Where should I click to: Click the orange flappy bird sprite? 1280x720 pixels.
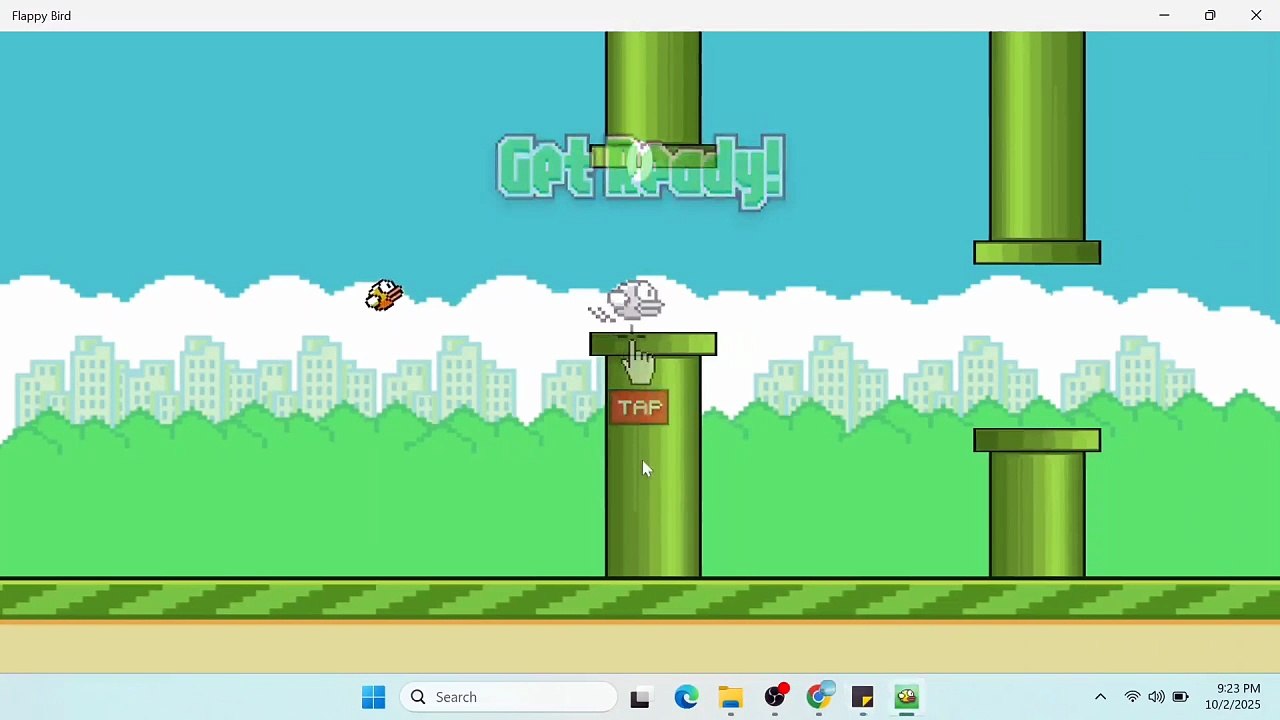tap(384, 295)
